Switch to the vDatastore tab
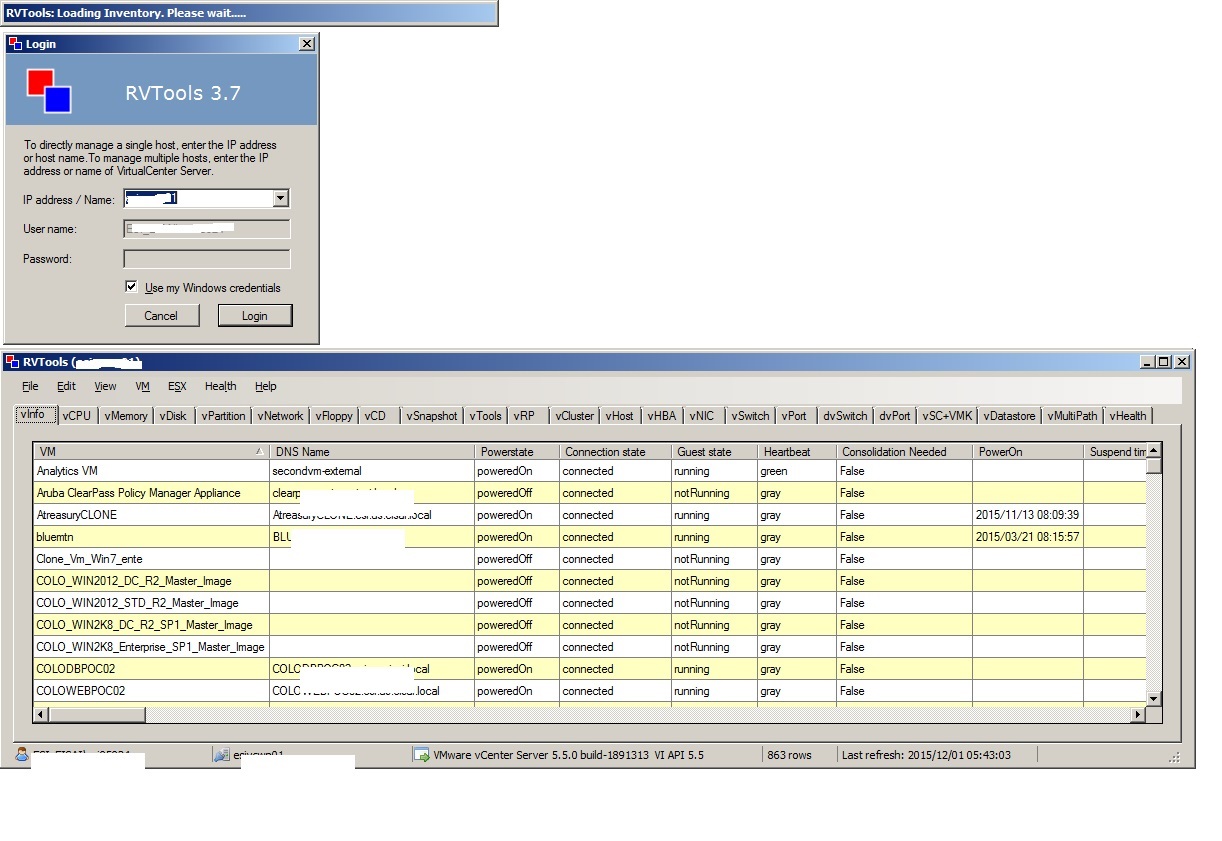Viewport: 1222px width, 841px height. pos(1010,416)
